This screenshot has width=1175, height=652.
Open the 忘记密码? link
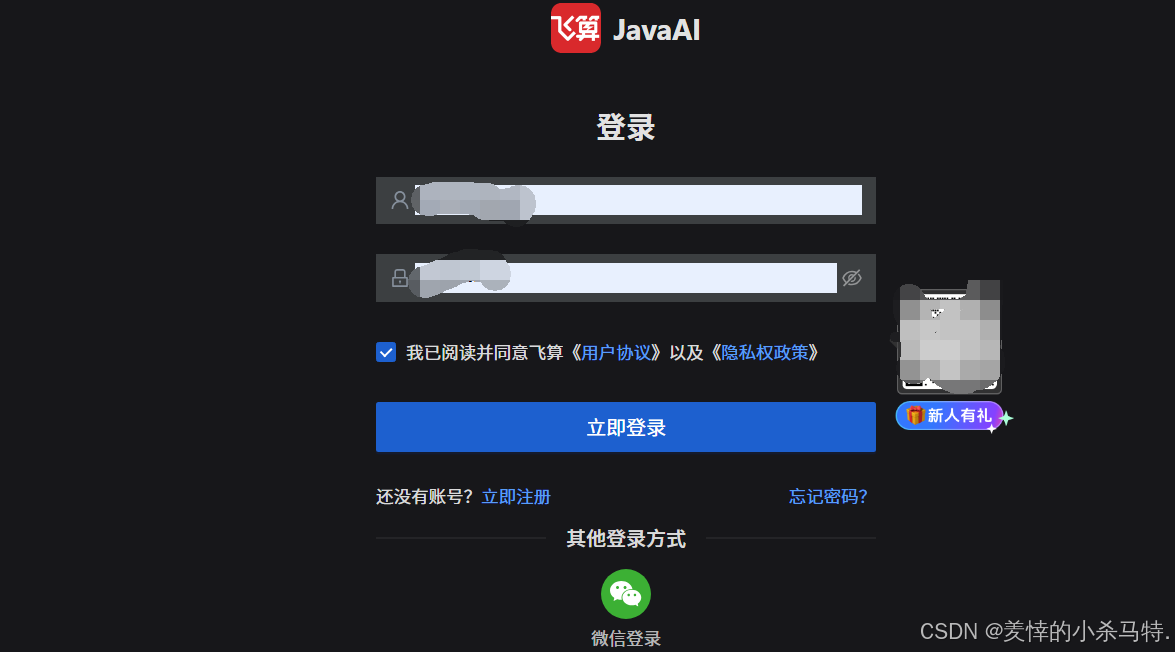coord(828,497)
